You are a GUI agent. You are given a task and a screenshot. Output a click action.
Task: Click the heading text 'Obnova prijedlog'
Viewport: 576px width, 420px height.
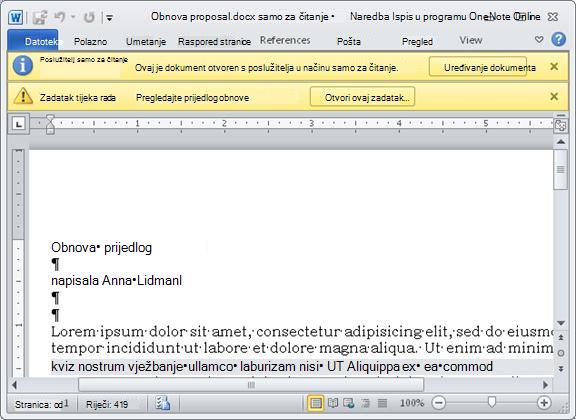101,248
